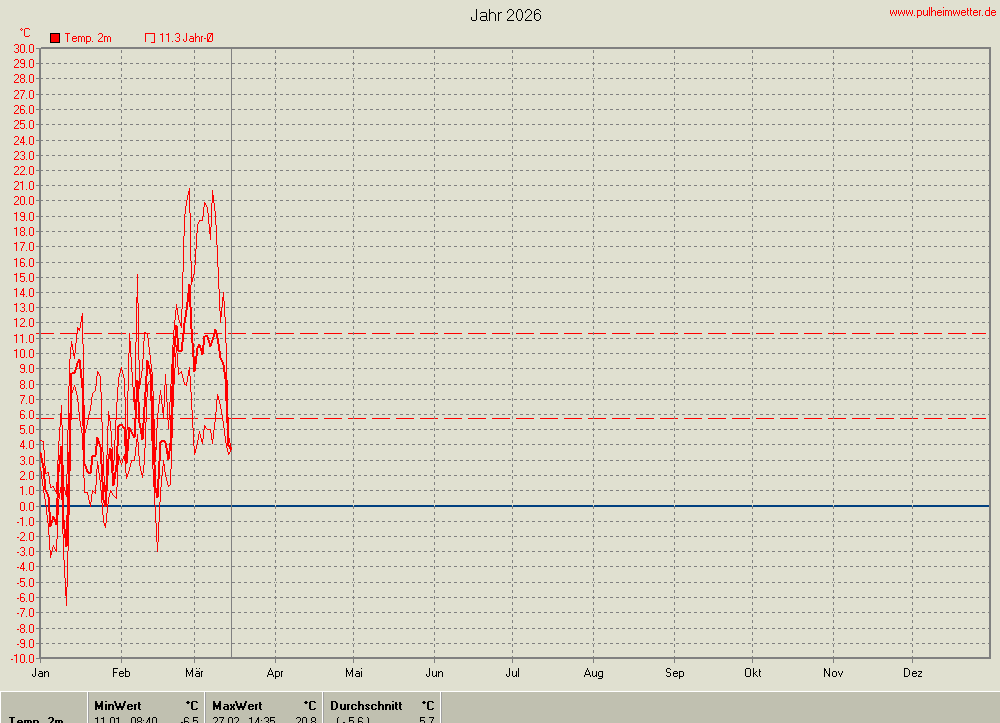Click the -10.0 value on temperature axis
Viewport: 1000px width, 723px height.
[x=21, y=658]
